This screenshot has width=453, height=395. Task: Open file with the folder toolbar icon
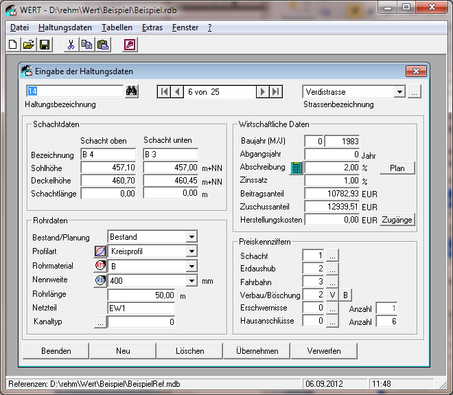coord(29,44)
